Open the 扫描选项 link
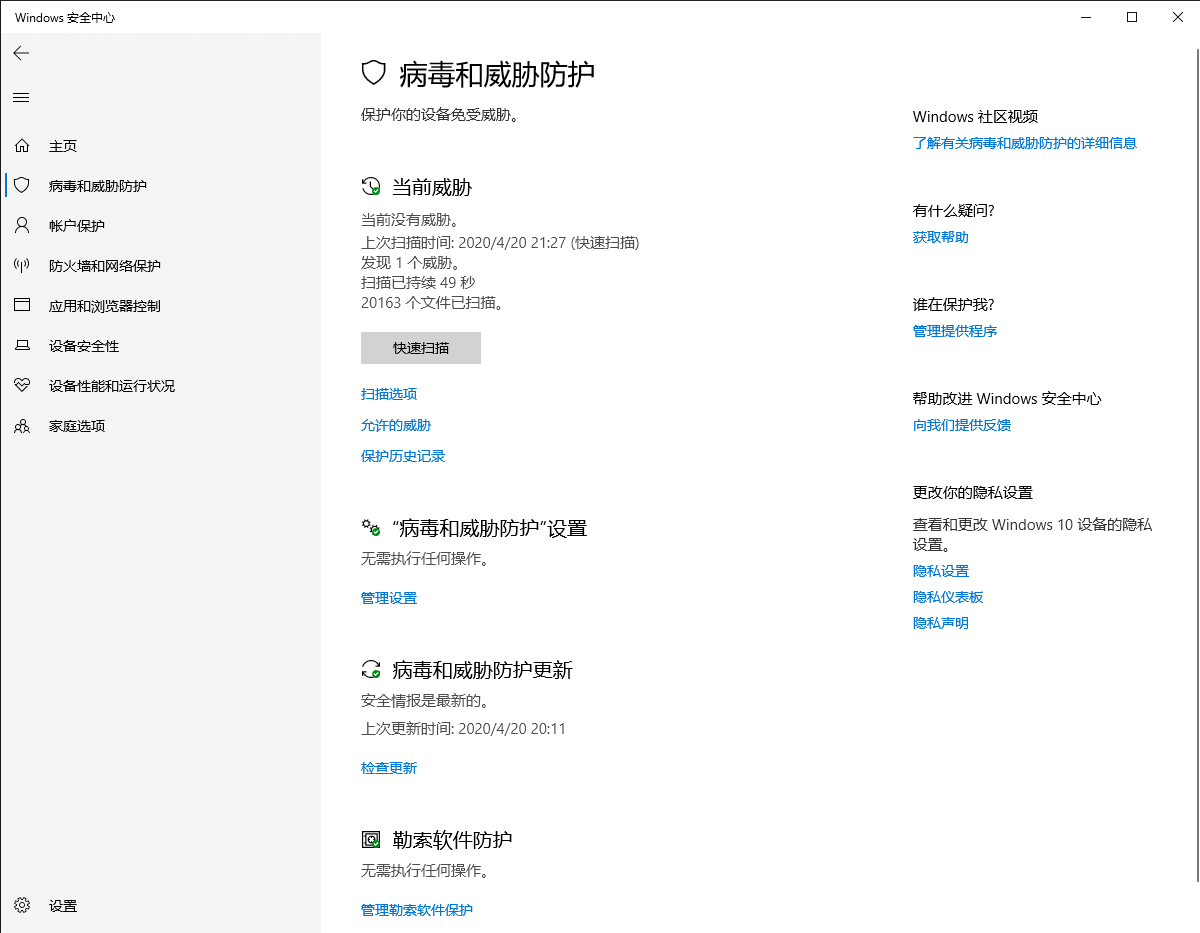 (389, 394)
